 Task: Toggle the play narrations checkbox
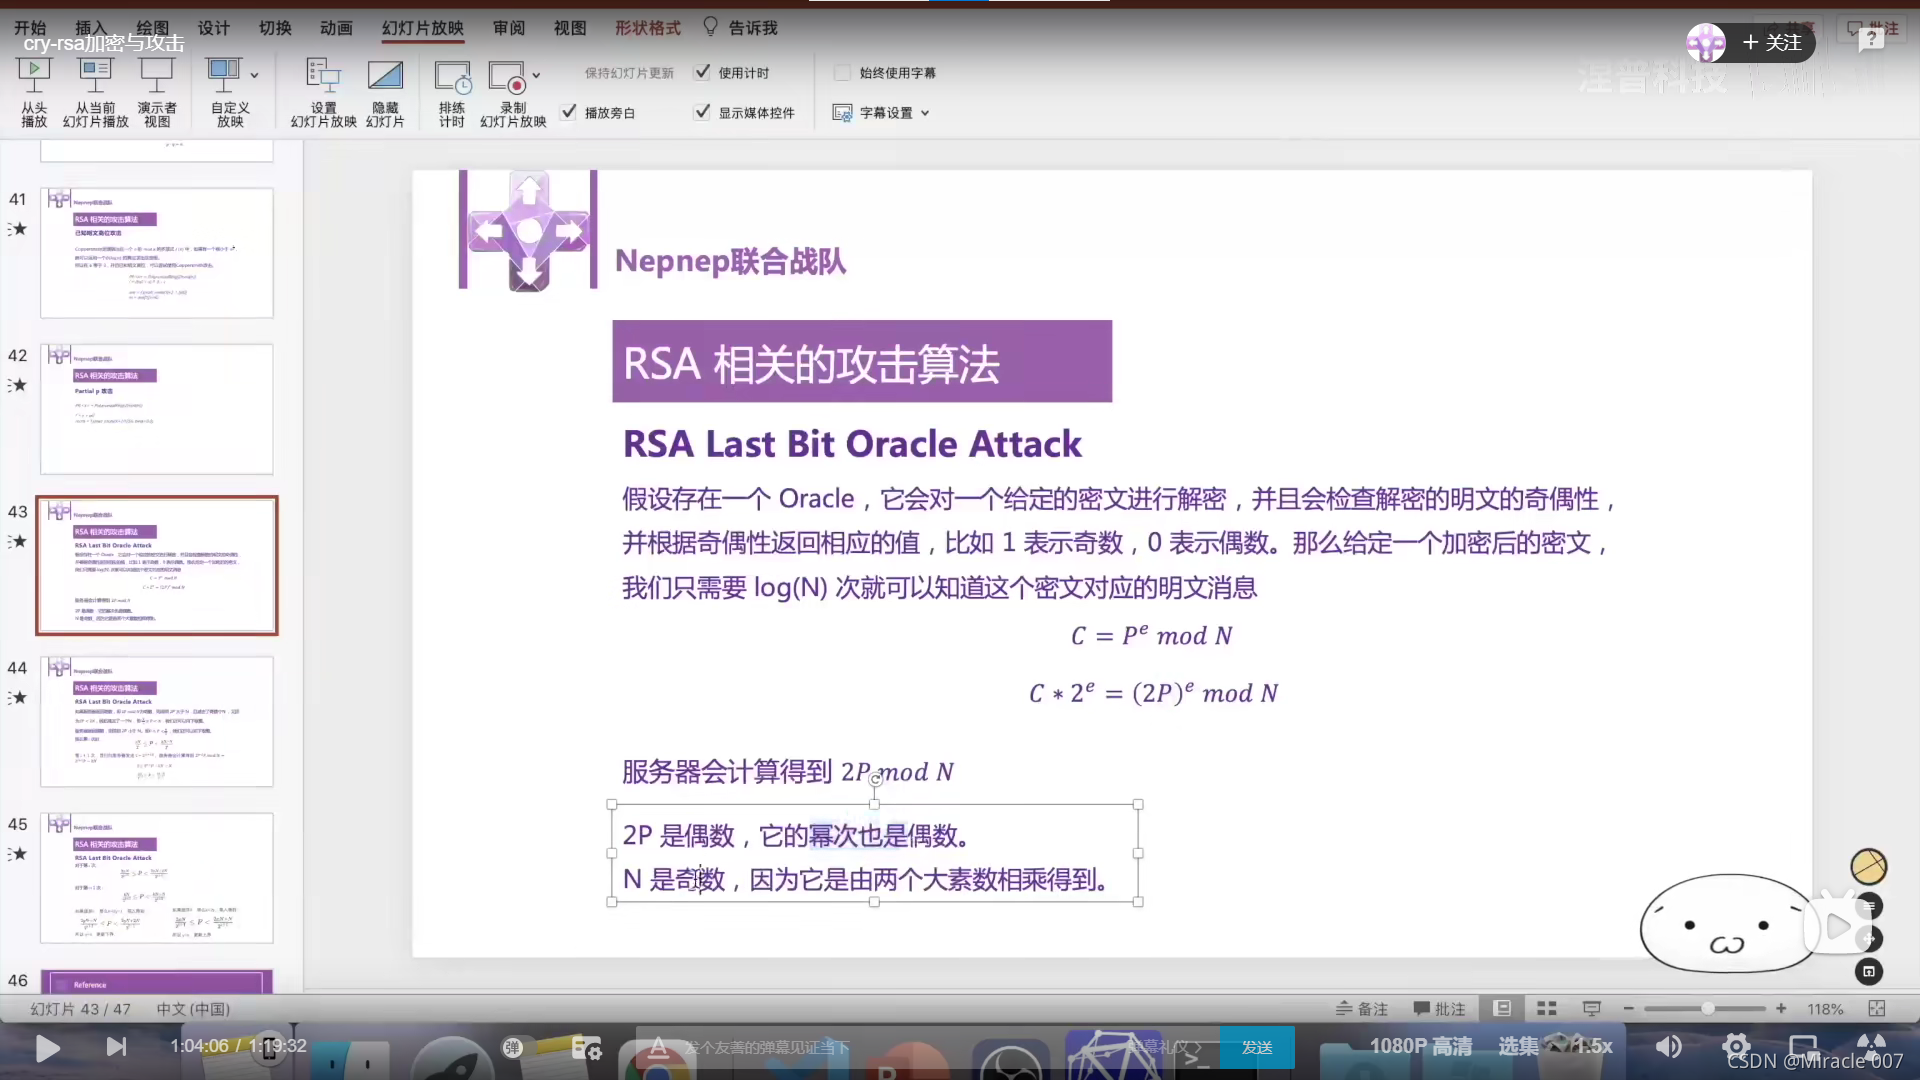569,112
